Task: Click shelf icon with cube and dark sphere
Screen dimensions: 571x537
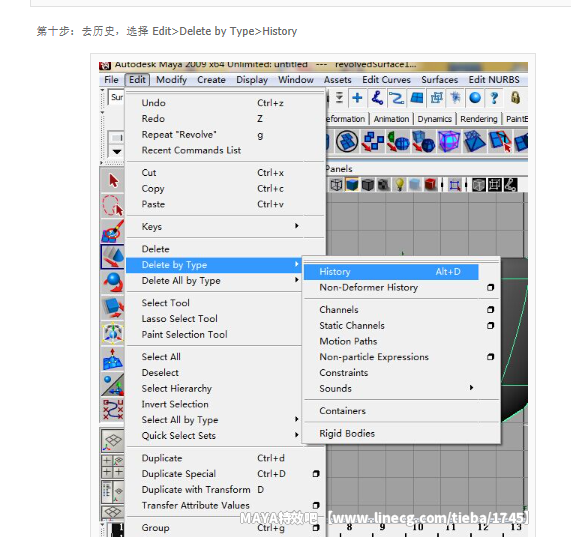Action: point(424,141)
